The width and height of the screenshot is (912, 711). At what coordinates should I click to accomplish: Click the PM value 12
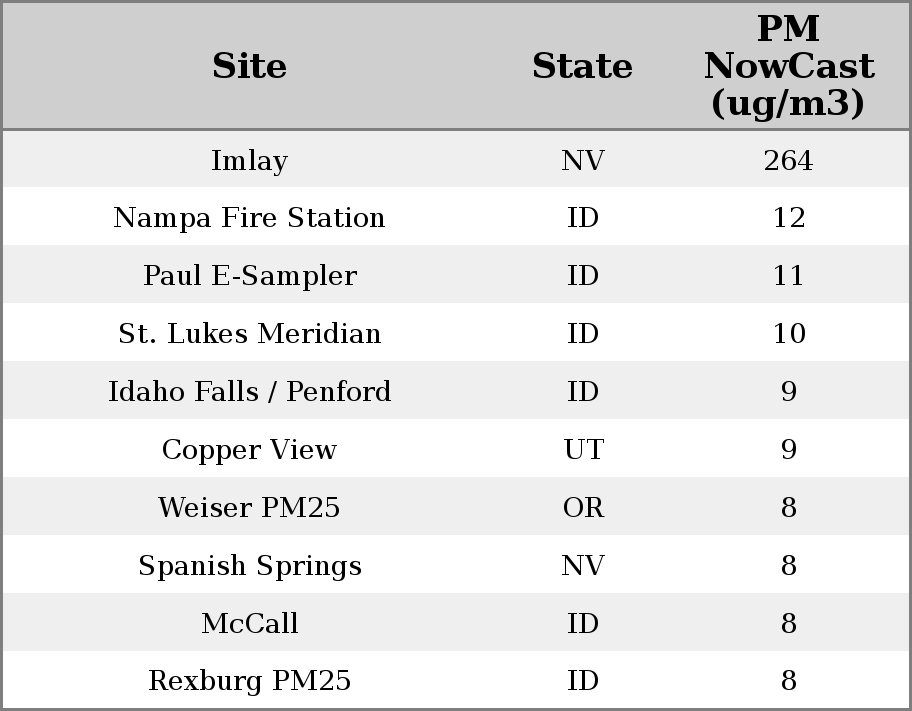788,218
